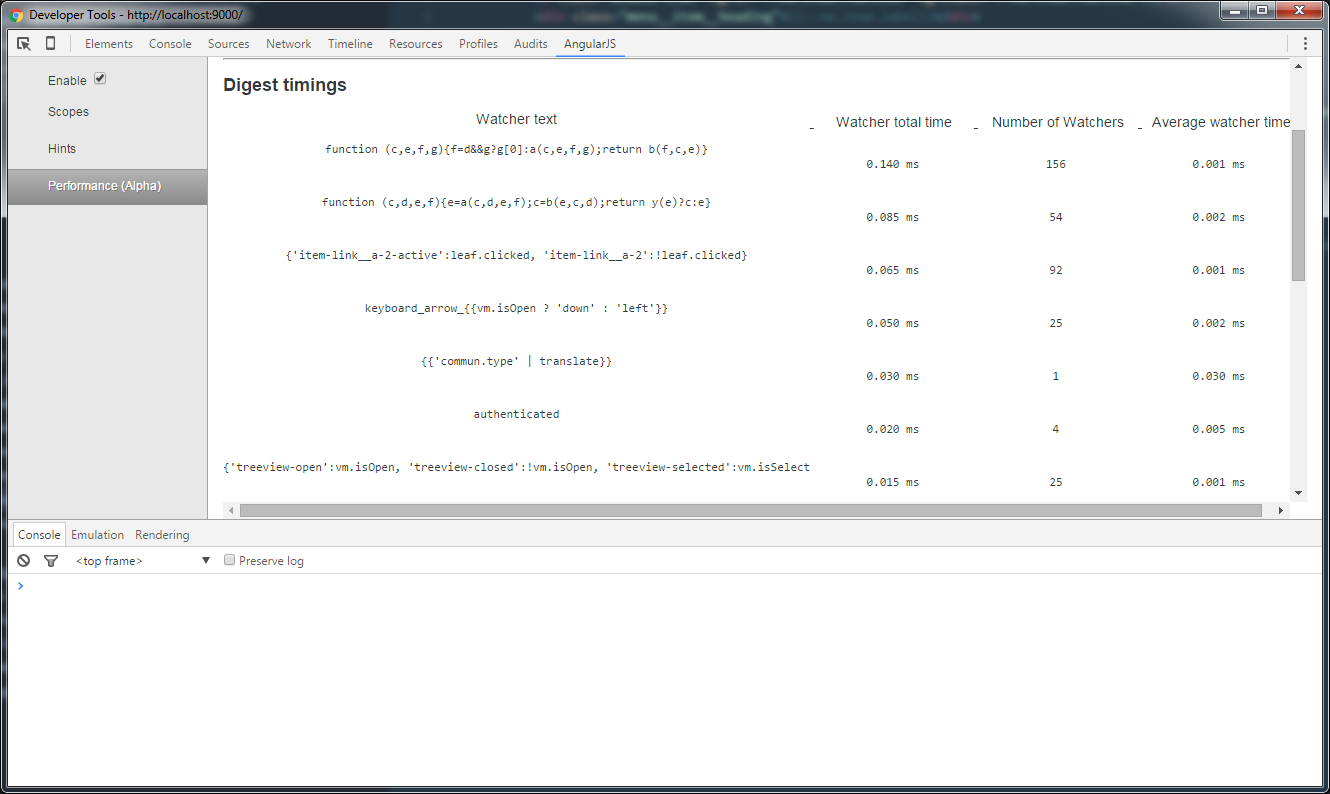Open the Resources tab

tap(416, 44)
